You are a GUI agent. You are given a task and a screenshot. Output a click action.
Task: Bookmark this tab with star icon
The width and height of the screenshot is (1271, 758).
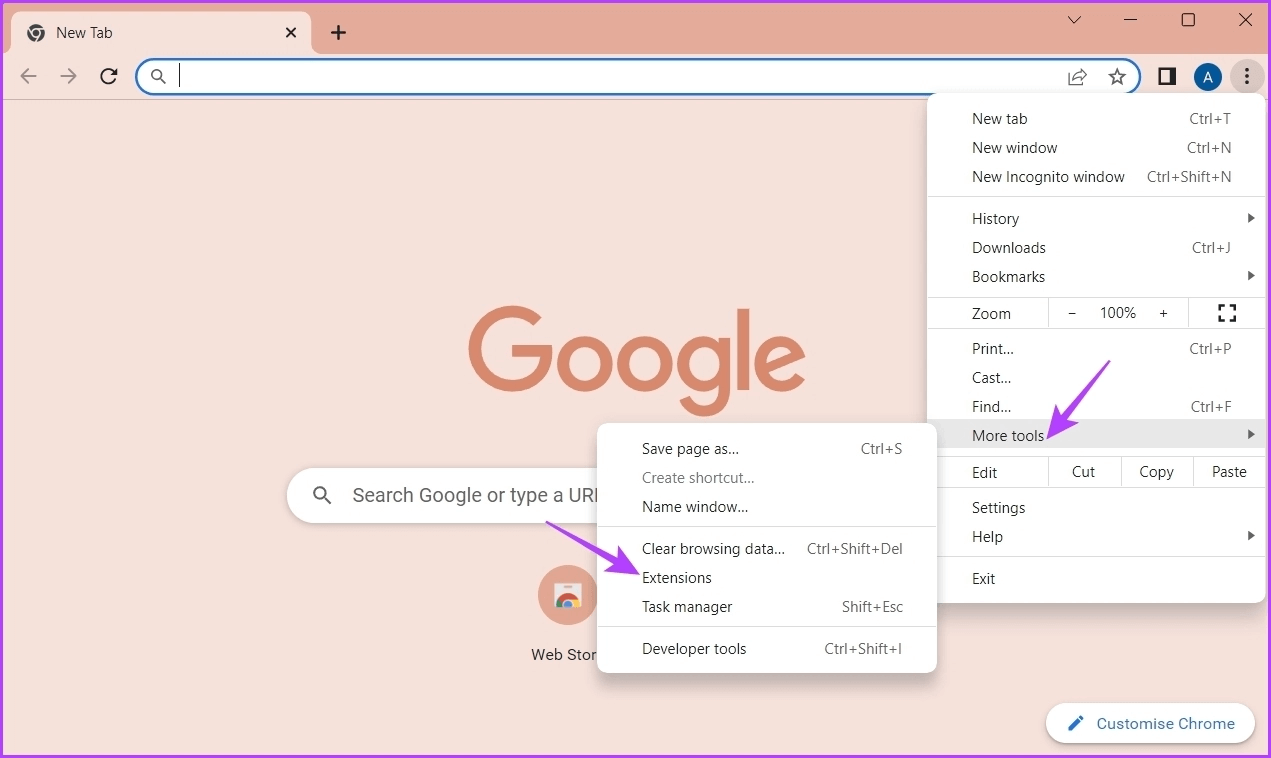(x=1117, y=77)
